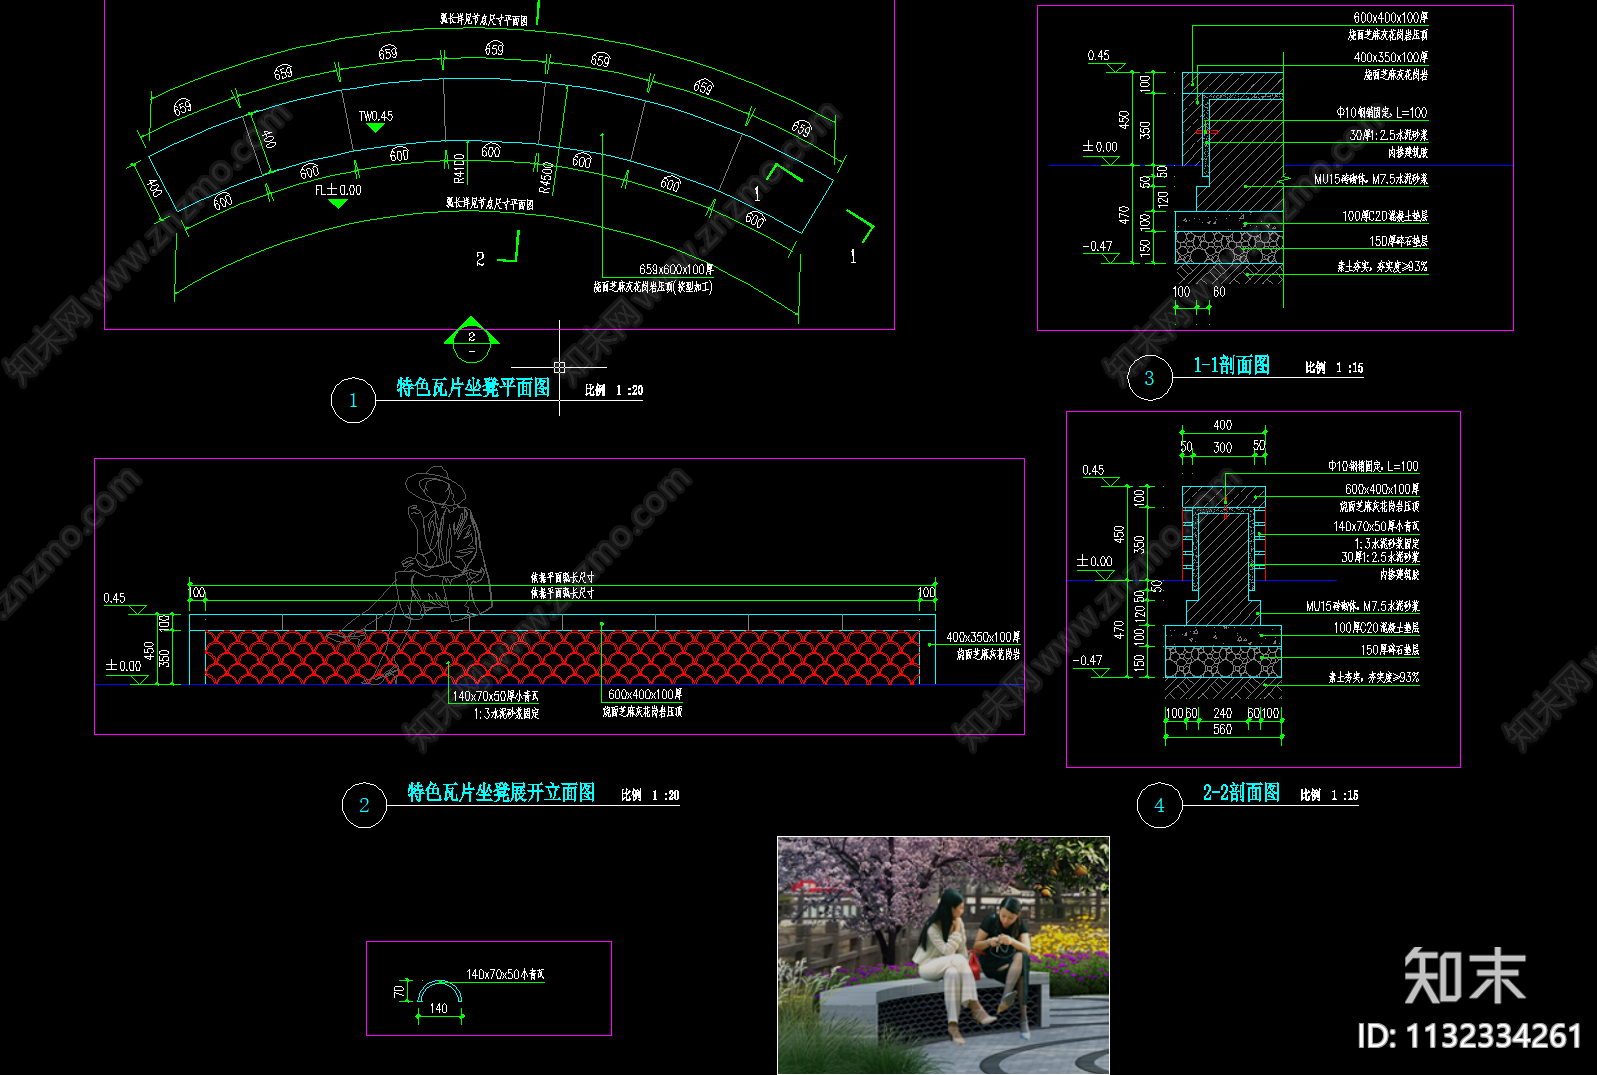Screen dimensions: 1597x1075
Task: Select the circled number 4 section marker
Action: (x=1159, y=805)
